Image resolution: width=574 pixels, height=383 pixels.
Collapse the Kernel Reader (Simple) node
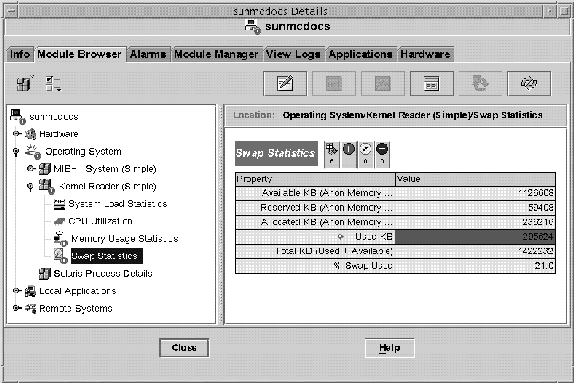30,187
